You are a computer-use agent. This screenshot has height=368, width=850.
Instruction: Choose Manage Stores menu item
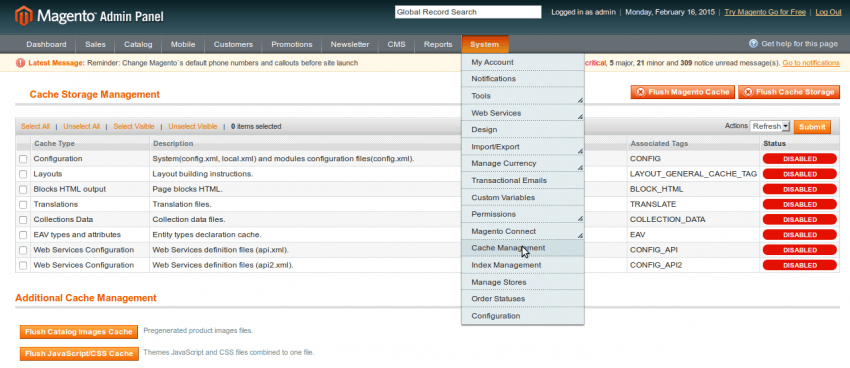pyautogui.click(x=523, y=282)
